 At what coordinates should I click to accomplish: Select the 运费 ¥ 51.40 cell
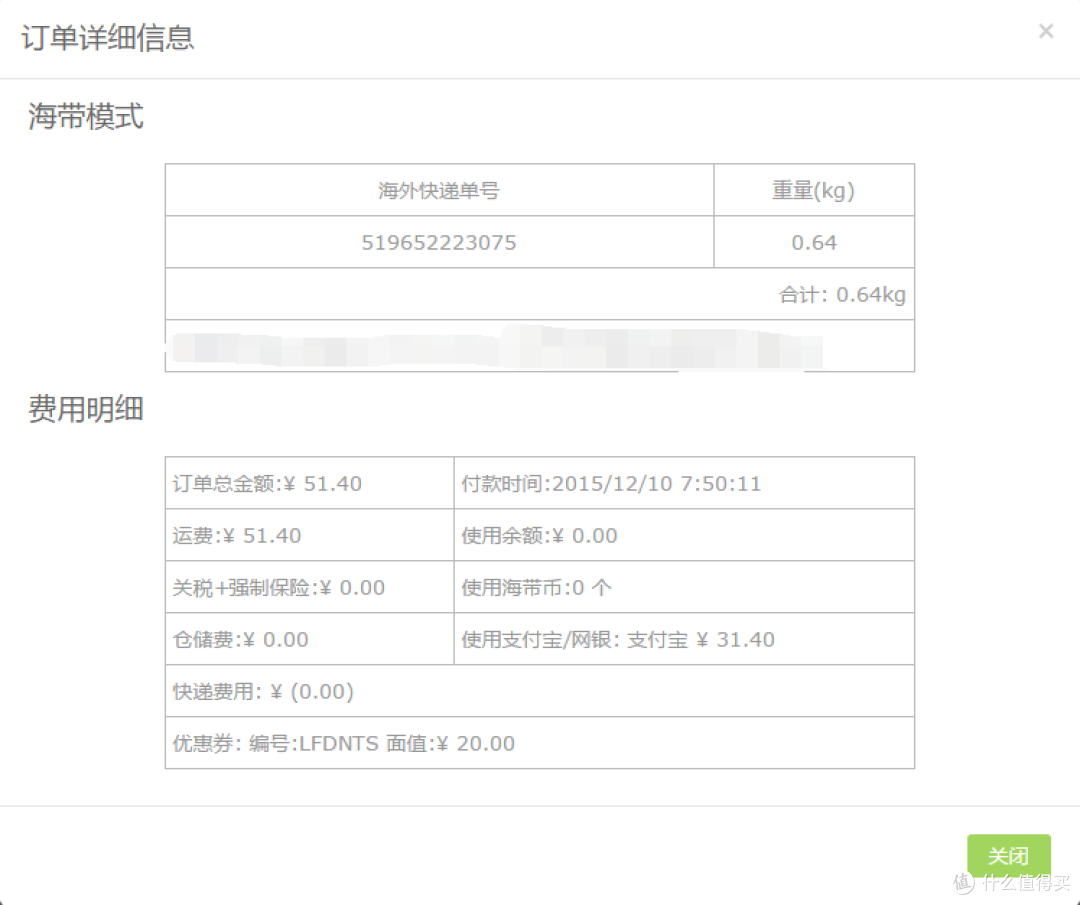(309, 535)
